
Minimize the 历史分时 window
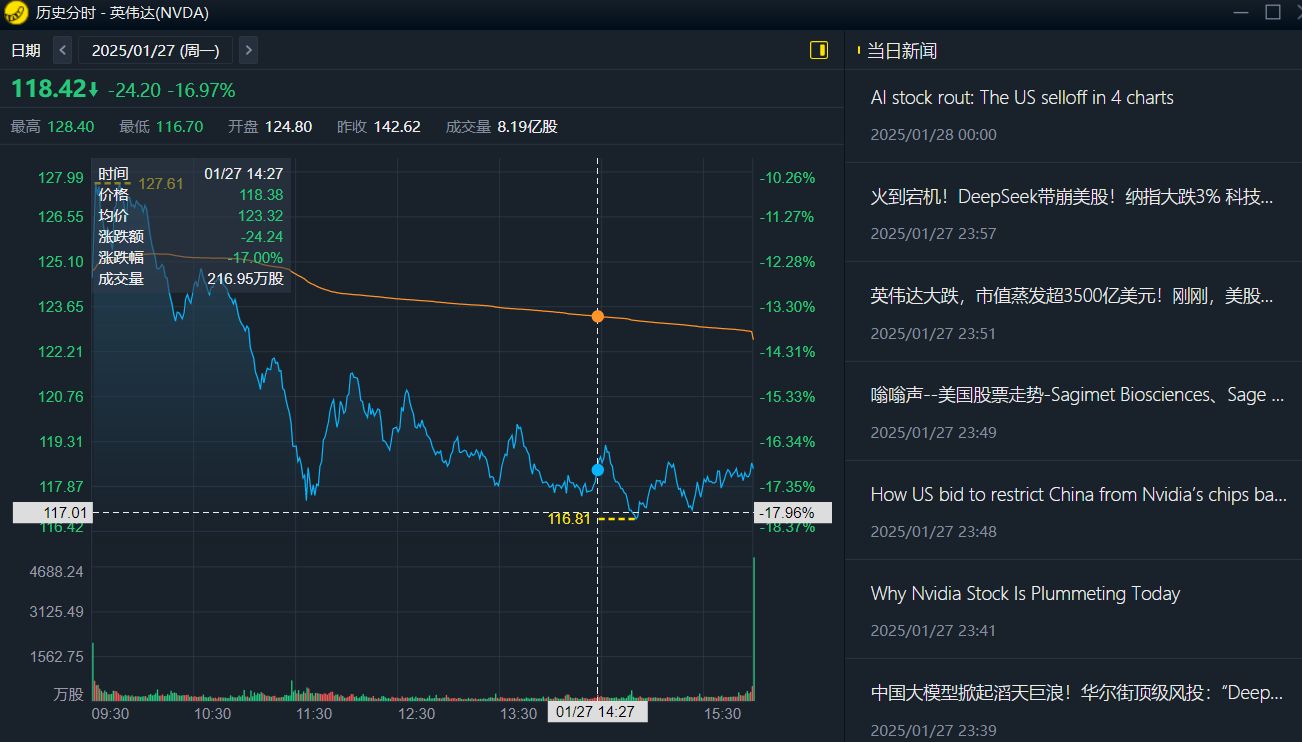[x=1240, y=13]
